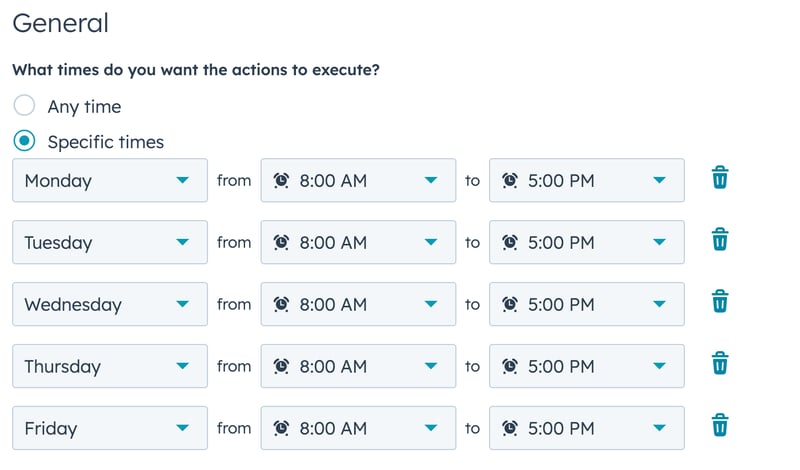Viewport: 800px width, 470px height.
Task: Select the Any time radio option
Action: 26,106
